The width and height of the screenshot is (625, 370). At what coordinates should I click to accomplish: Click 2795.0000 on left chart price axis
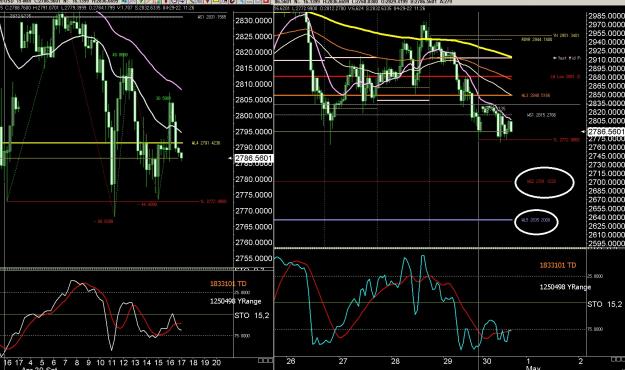254,132
